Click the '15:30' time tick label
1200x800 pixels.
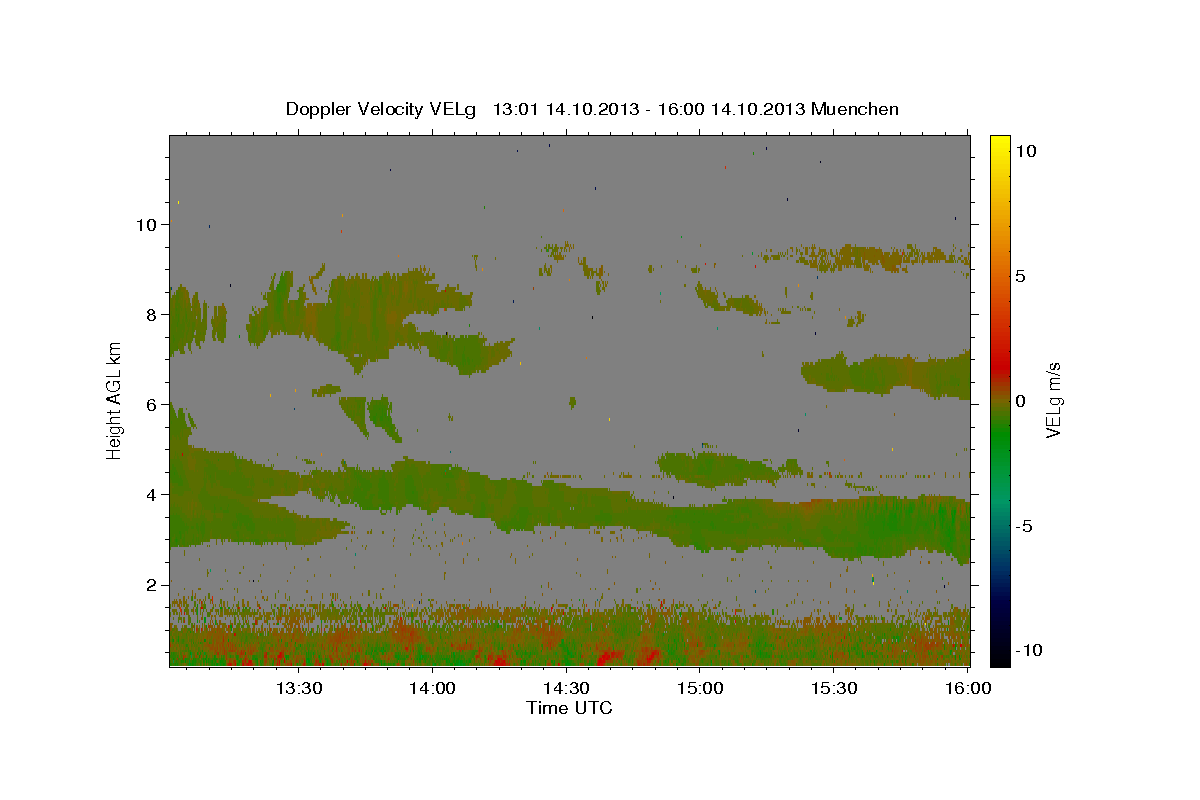pos(834,689)
